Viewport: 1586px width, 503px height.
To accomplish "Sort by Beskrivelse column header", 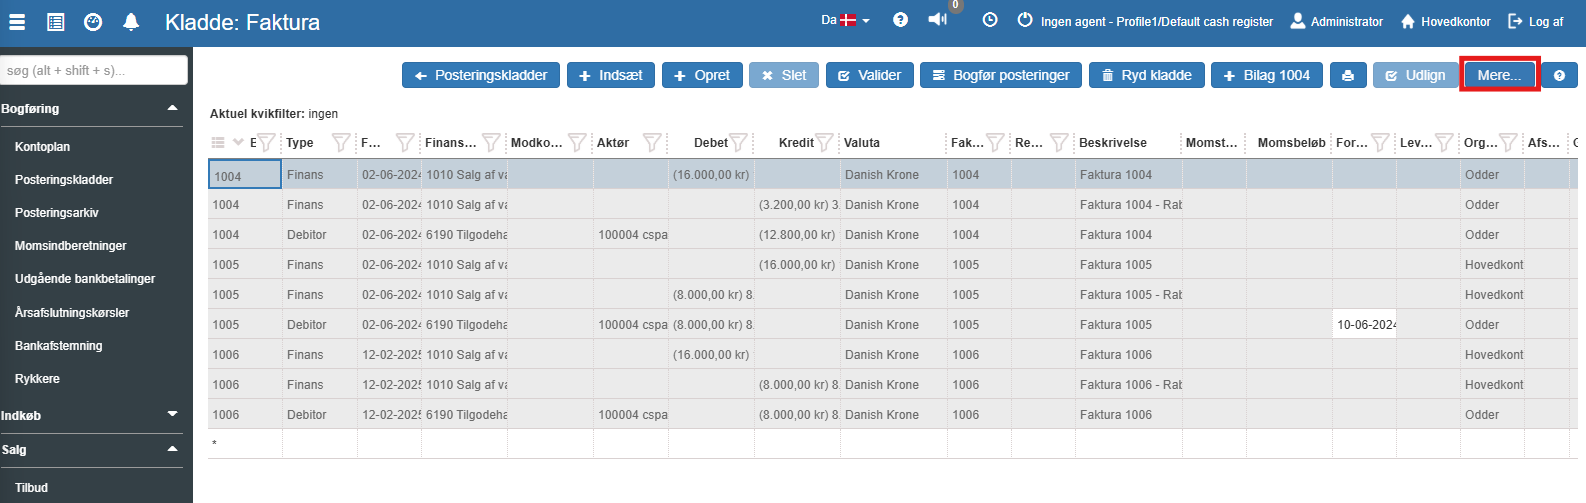I will (x=1112, y=143).
